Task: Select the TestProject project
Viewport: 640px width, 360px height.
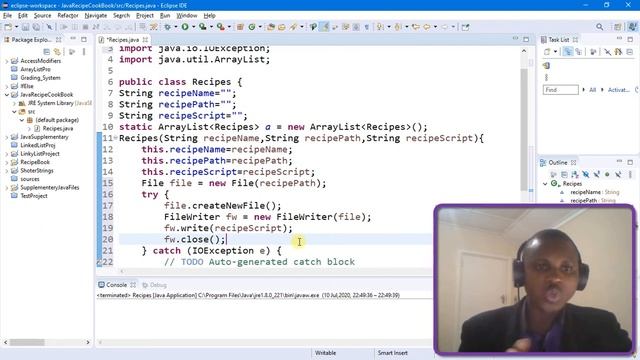Action: (34, 196)
